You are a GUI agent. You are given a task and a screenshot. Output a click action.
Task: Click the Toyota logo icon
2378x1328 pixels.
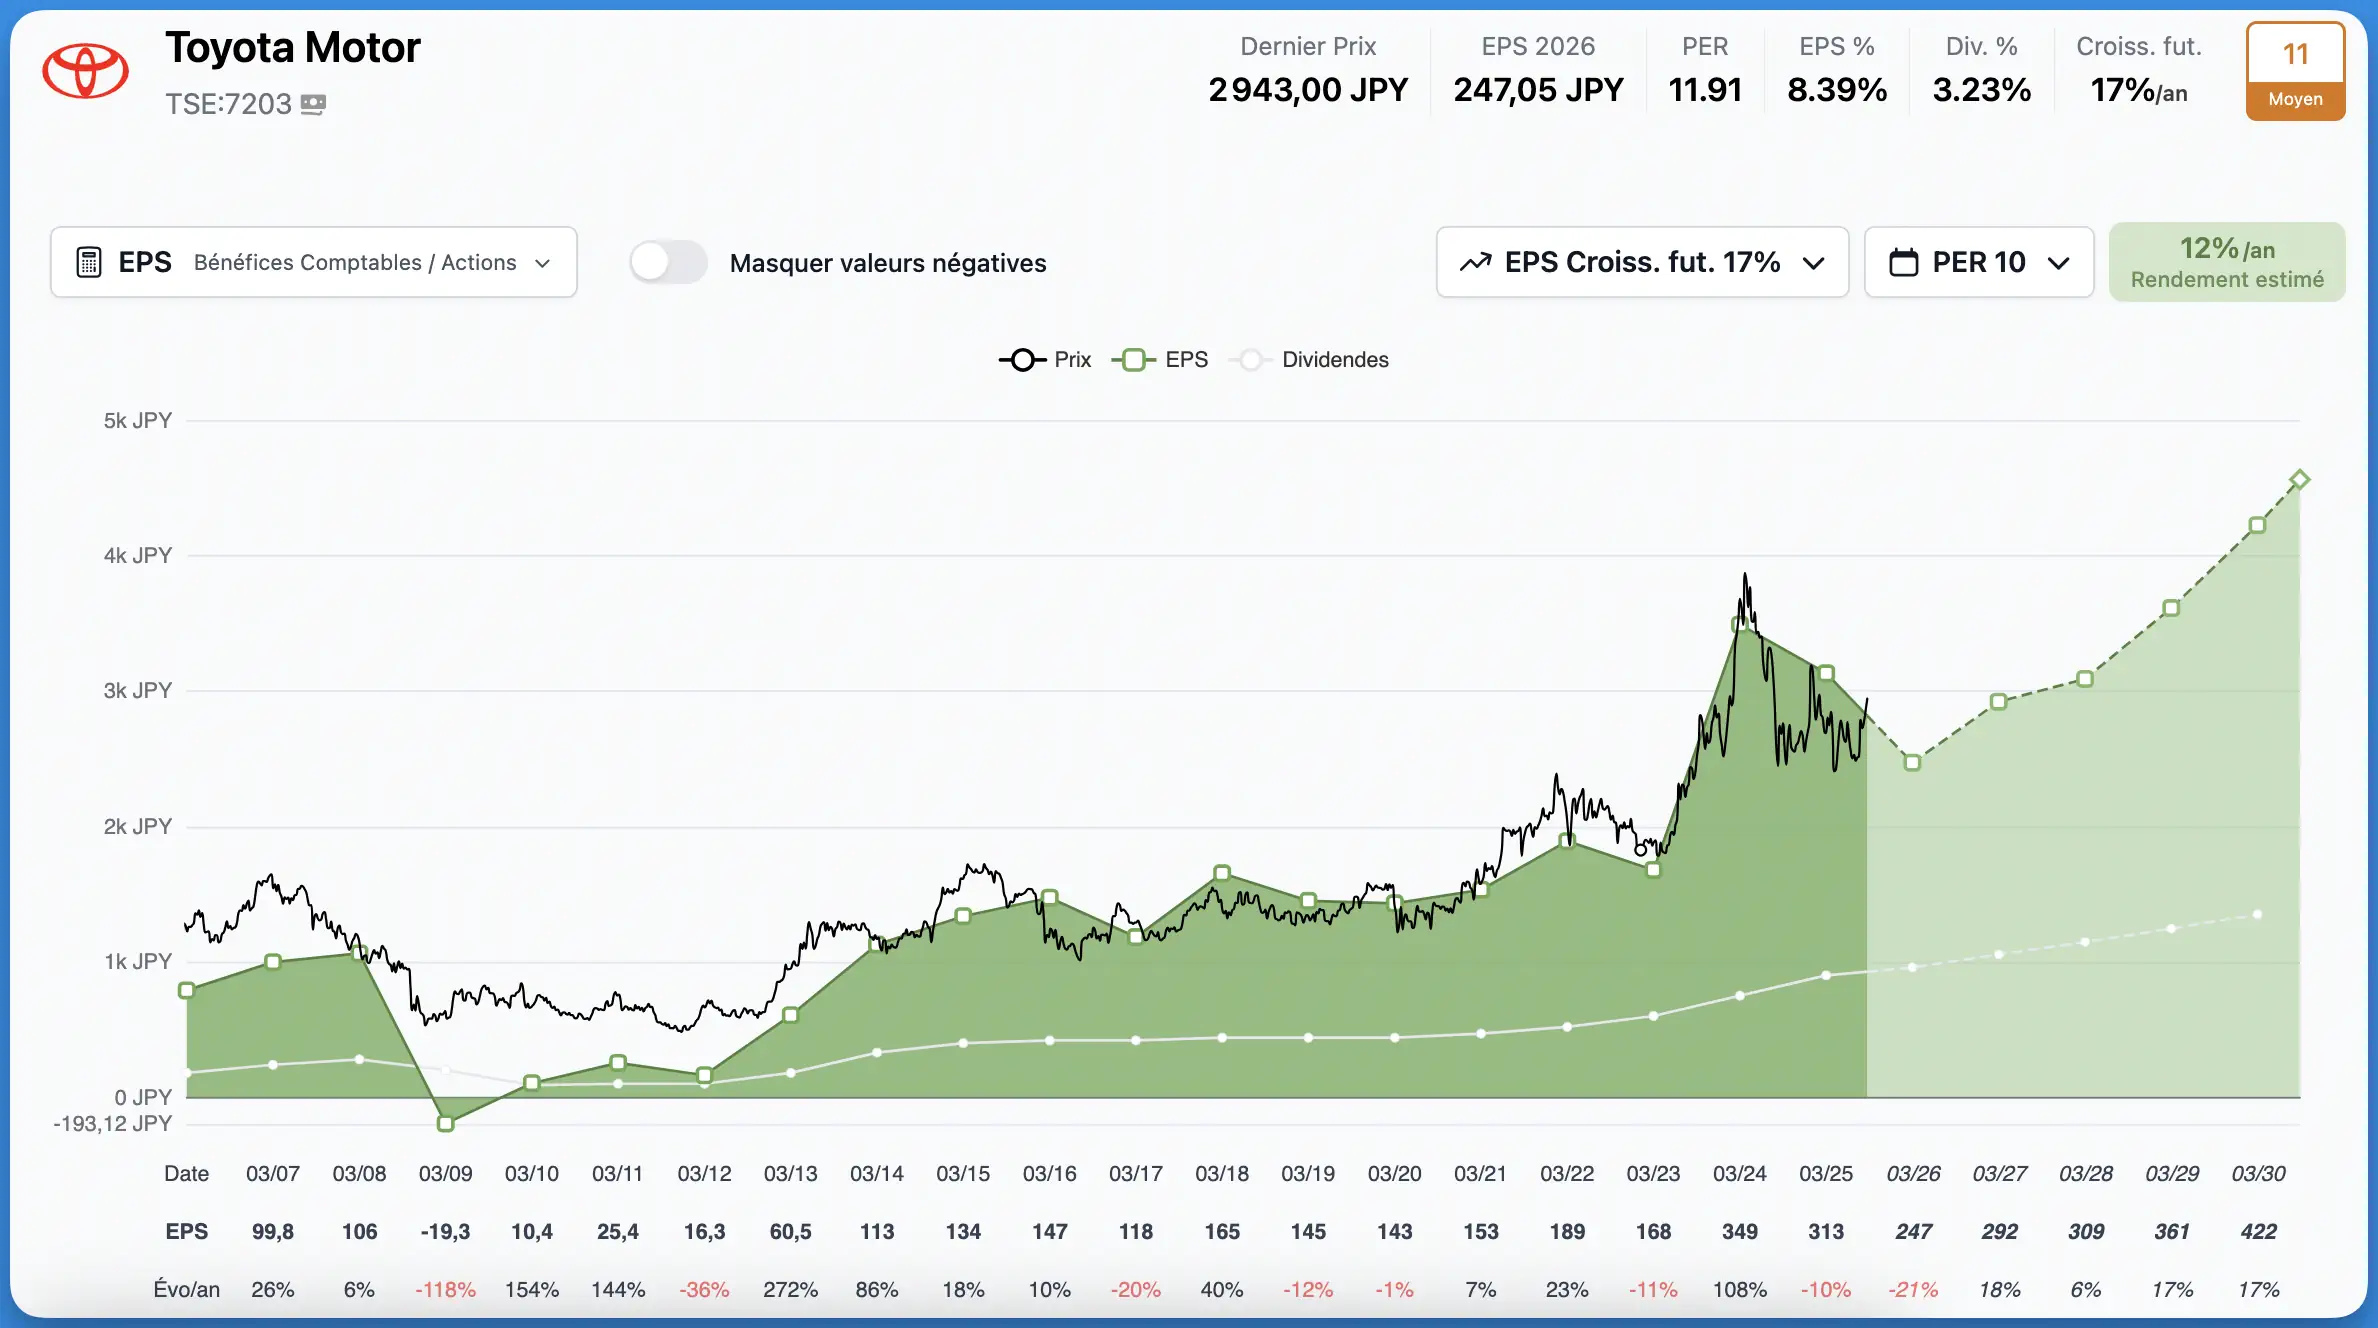tap(85, 71)
